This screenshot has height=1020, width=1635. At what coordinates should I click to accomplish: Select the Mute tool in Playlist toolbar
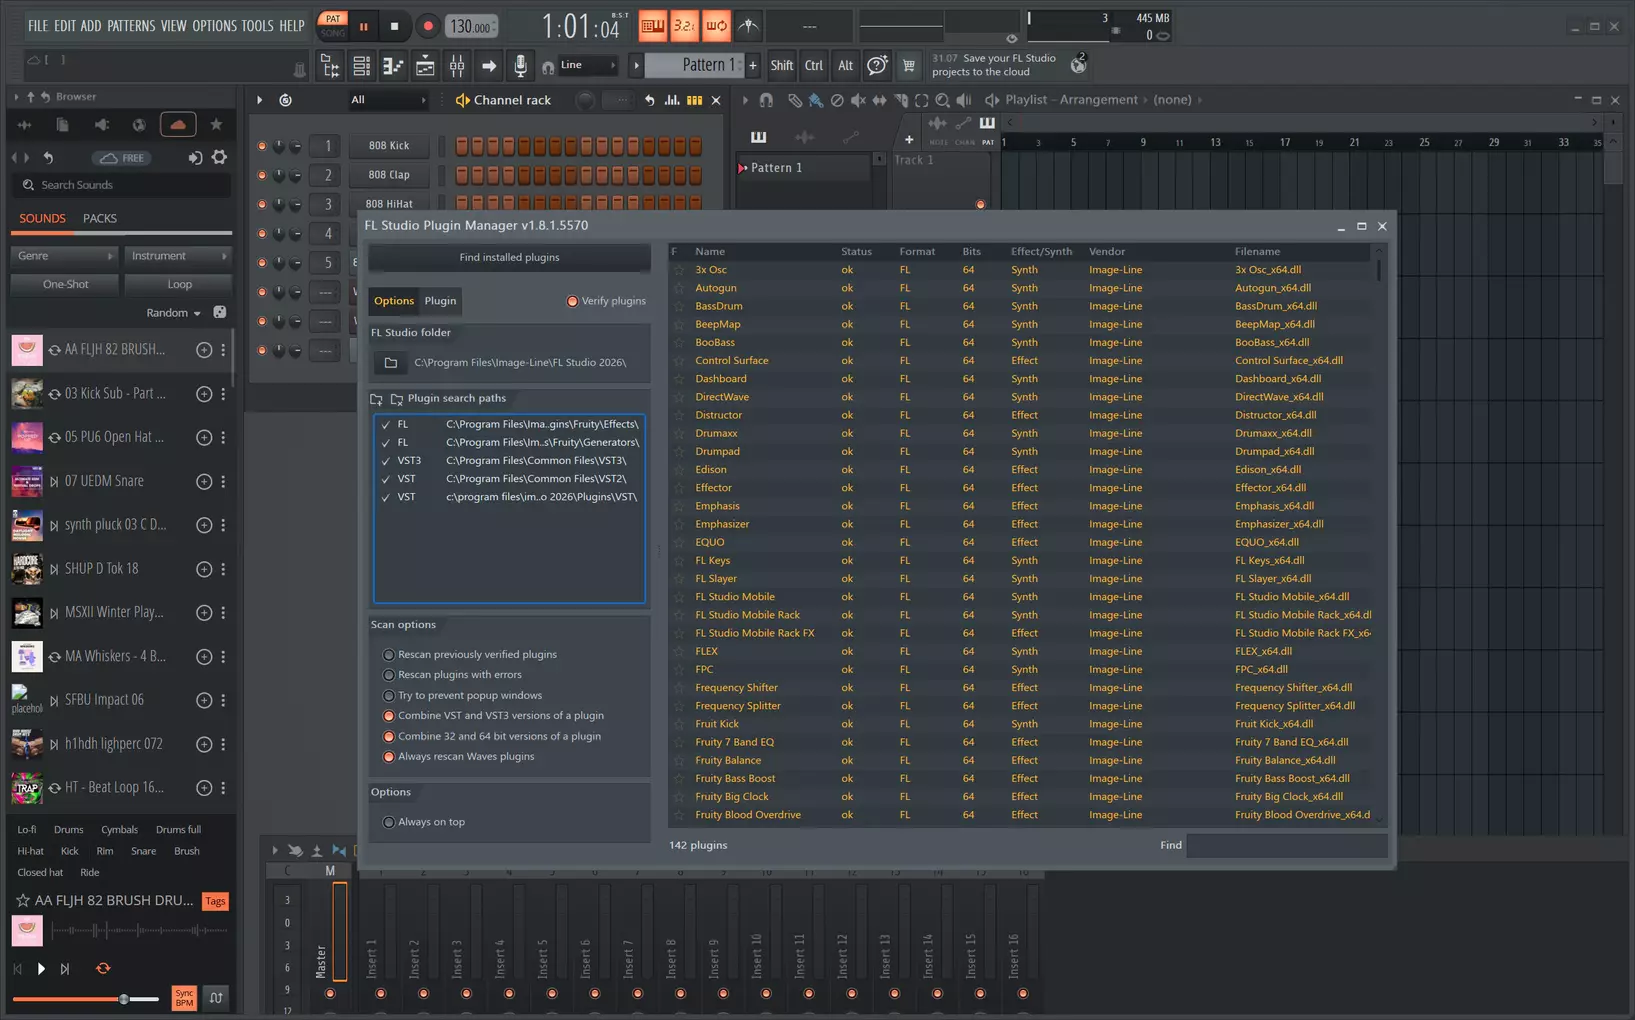point(858,100)
